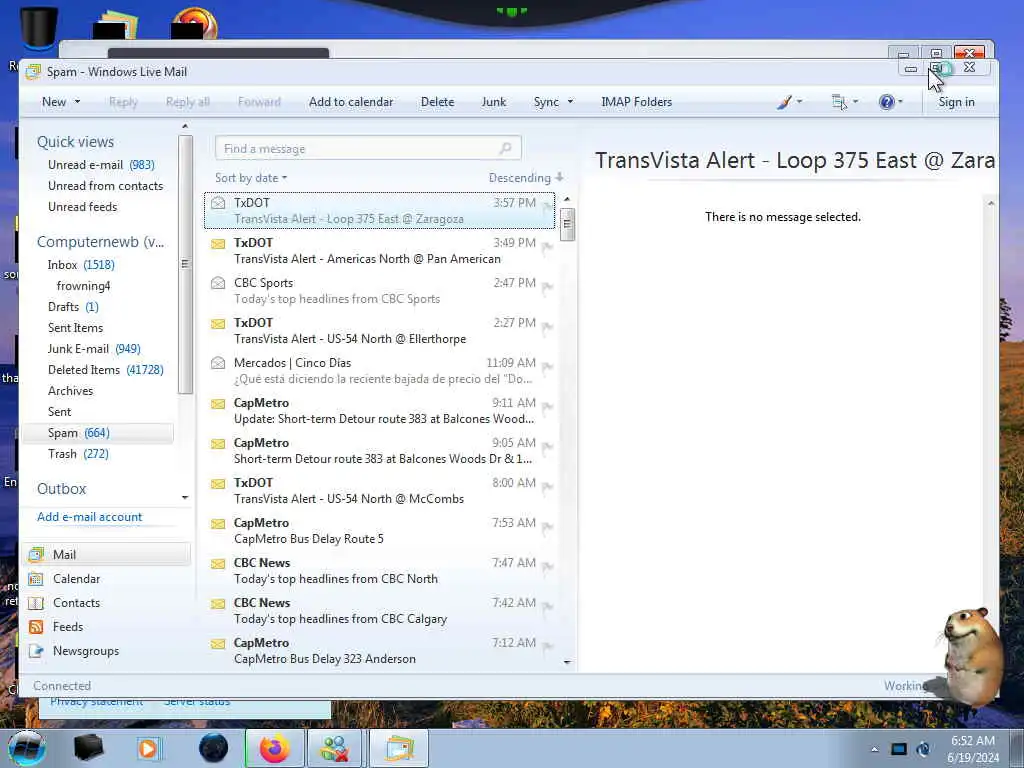This screenshot has height=768, width=1024.
Task: Click Add e-mail account link
Action: click(89, 517)
